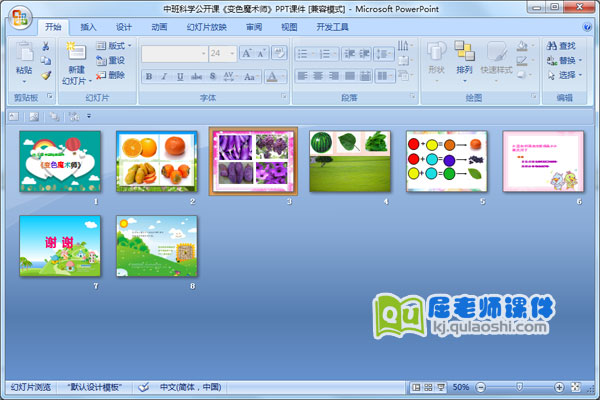The height and width of the screenshot is (400, 600).
Task: Switch to the Insert tab
Action: point(88,27)
